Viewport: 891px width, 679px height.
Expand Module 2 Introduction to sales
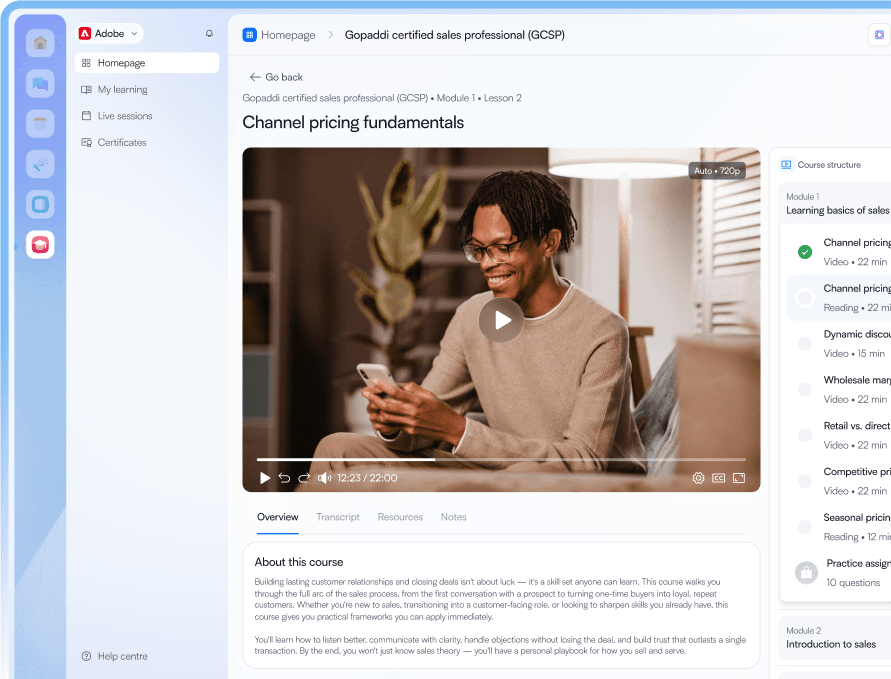click(835, 638)
